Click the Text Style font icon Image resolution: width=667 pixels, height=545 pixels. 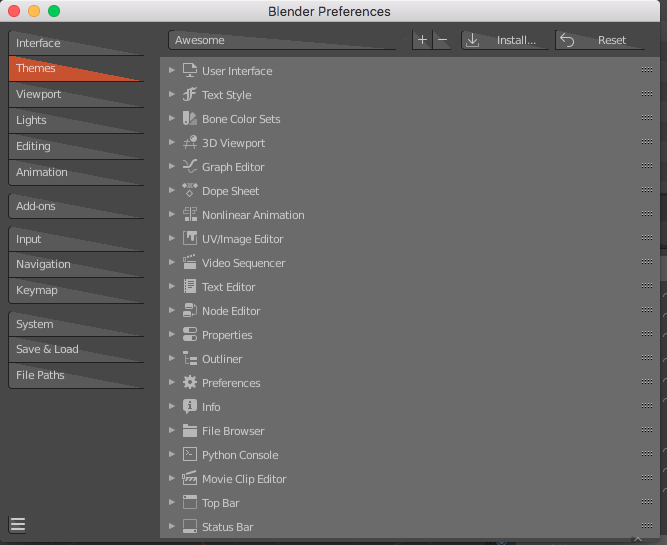click(190, 94)
